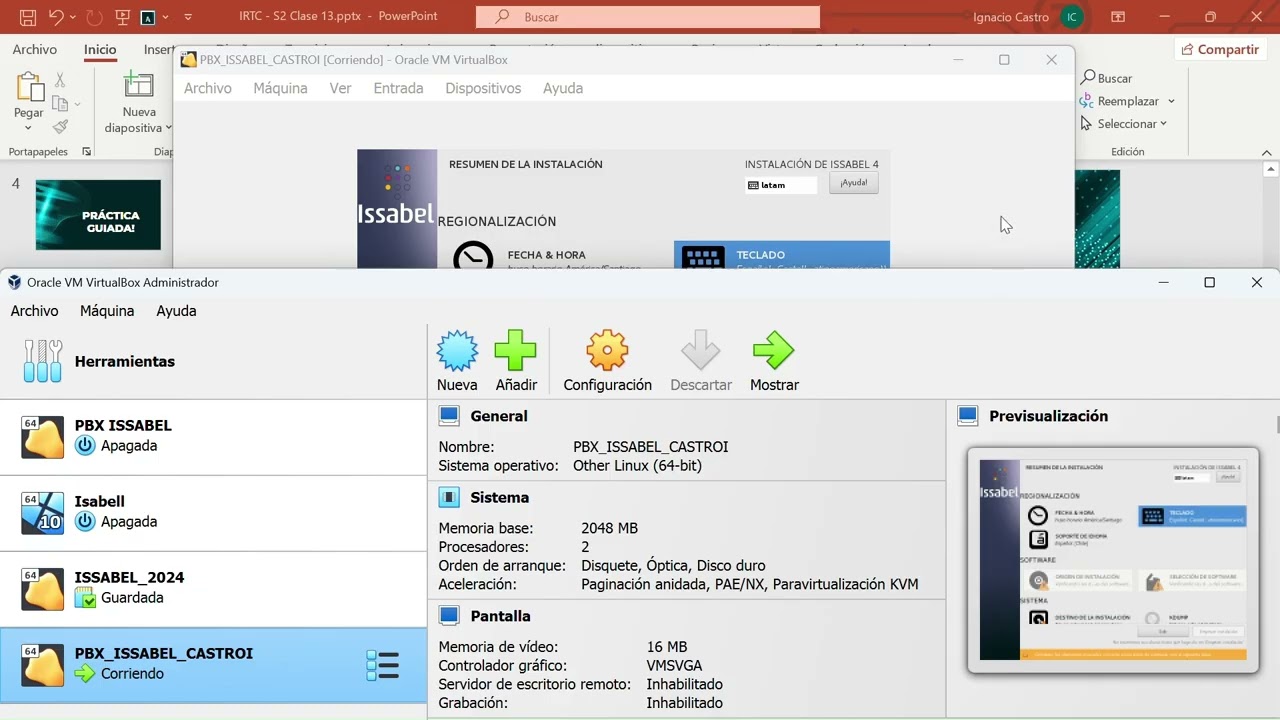The height and width of the screenshot is (720, 1280).
Task: Select the ISSABEL_2024 saved machine
Action: point(213,588)
